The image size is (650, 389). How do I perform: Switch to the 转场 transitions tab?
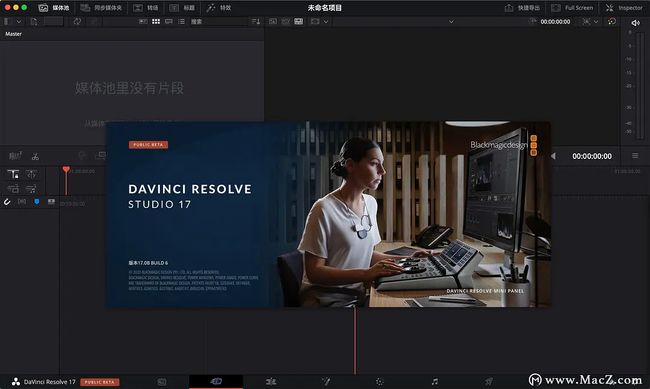point(146,8)
